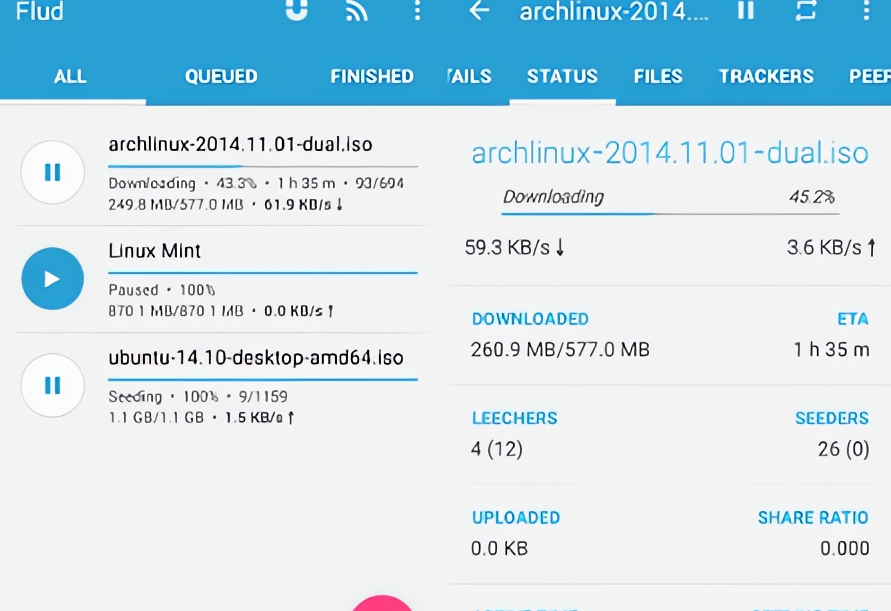Switch to the ALL tab

(70, 76)
